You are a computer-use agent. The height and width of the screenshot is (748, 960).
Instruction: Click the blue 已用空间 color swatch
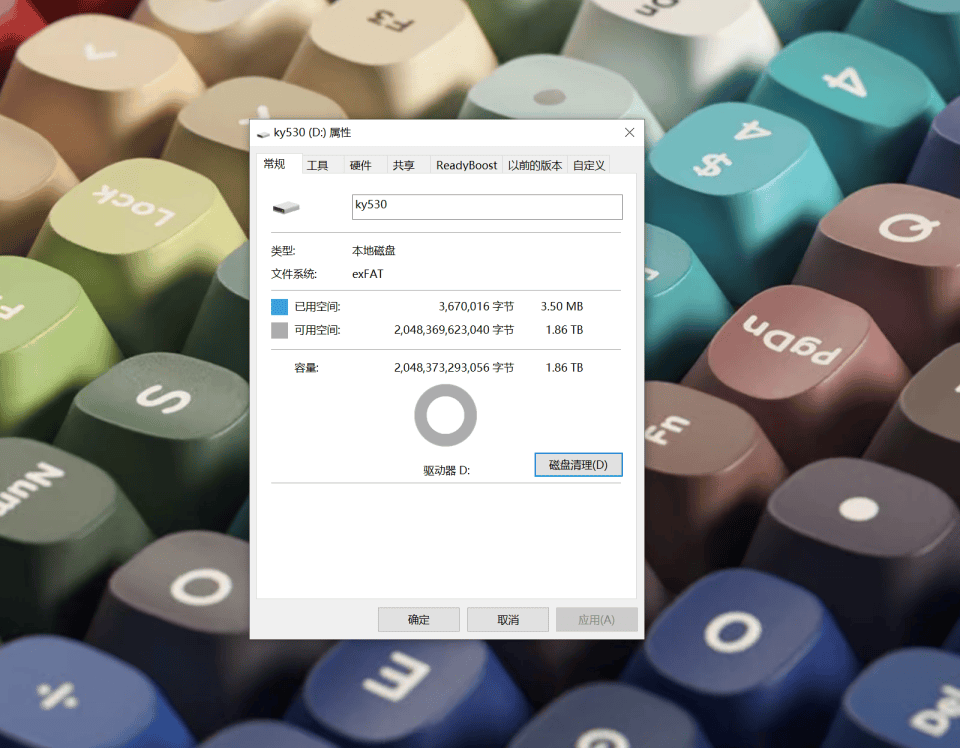click(x=279, y=307)
